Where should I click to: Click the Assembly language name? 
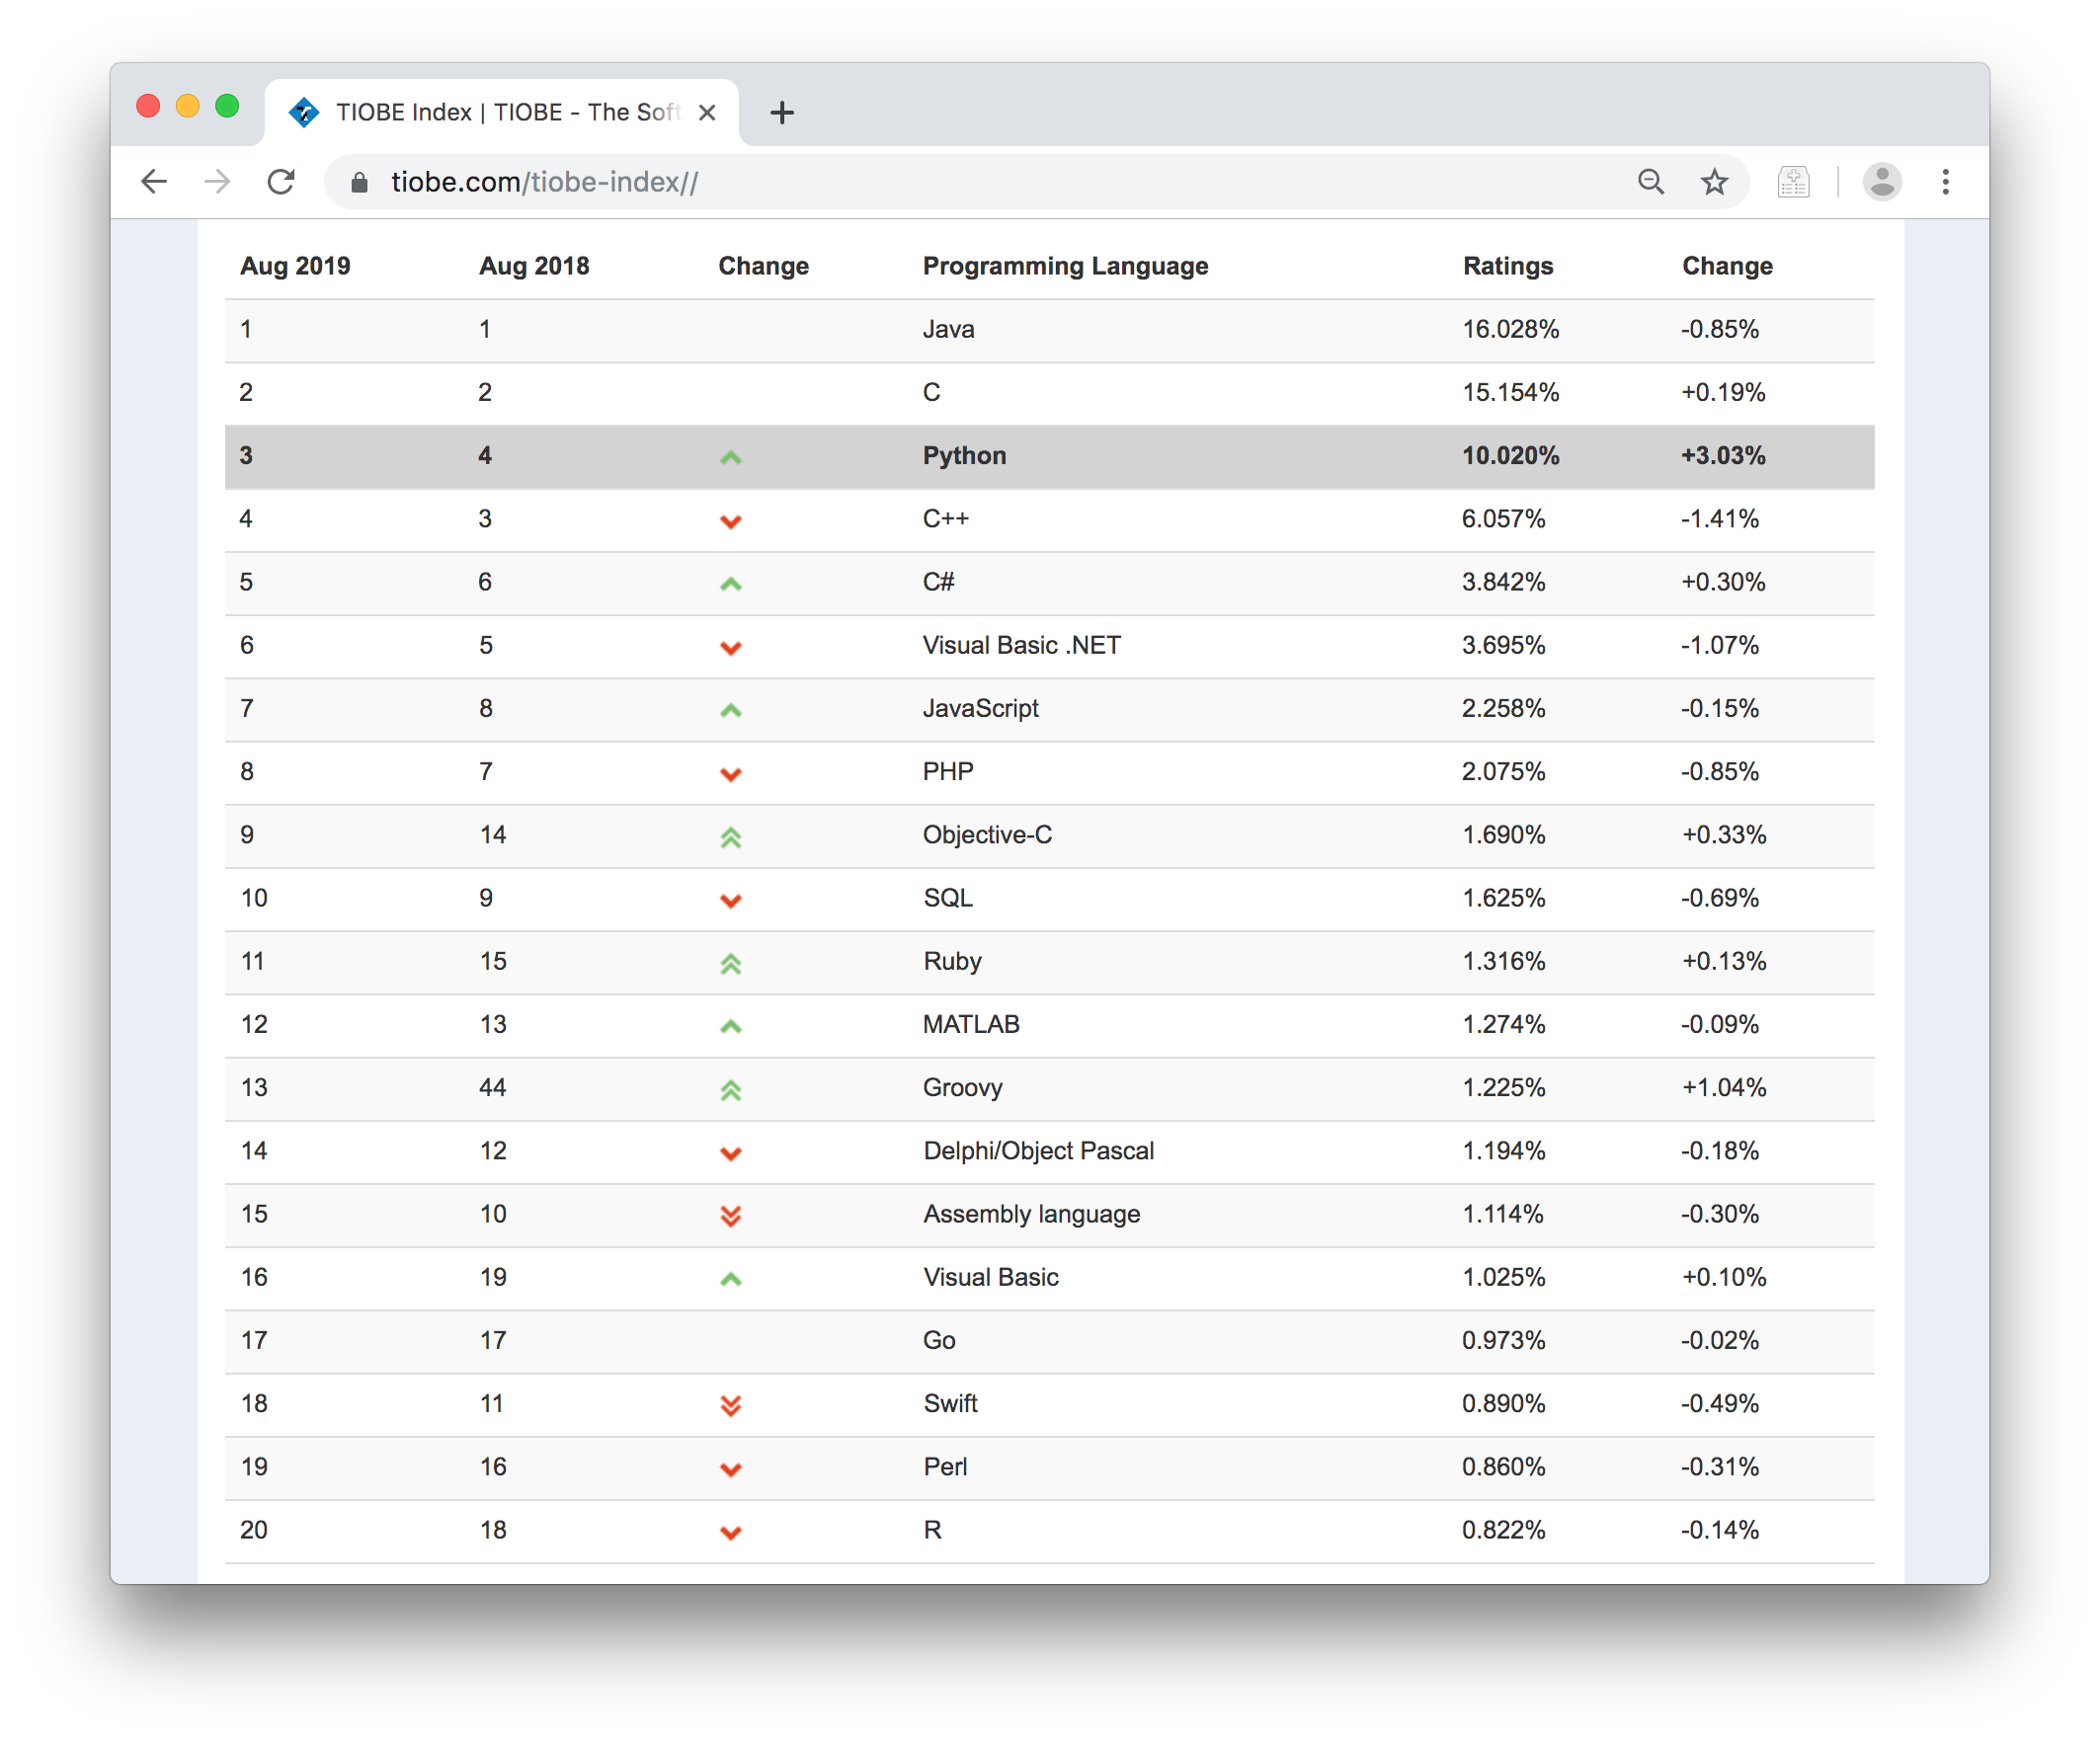click(1031, 1213)
